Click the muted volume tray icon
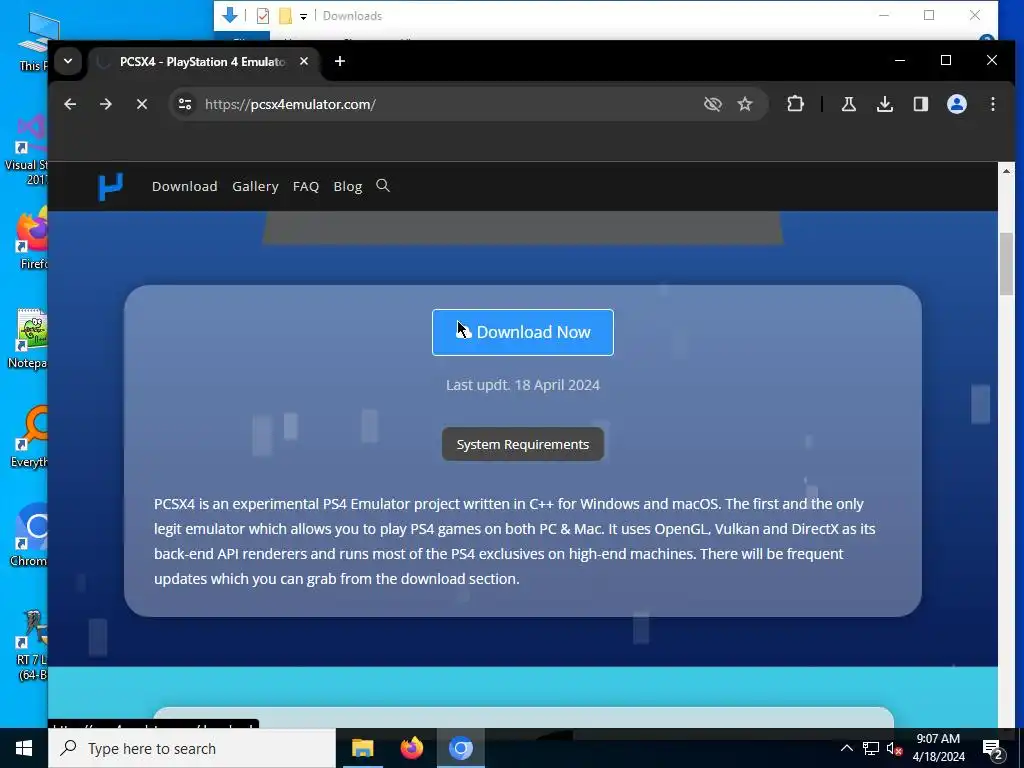Image resolution: width=1024 pixels, height=768 pixels. (x=893, y=748)
